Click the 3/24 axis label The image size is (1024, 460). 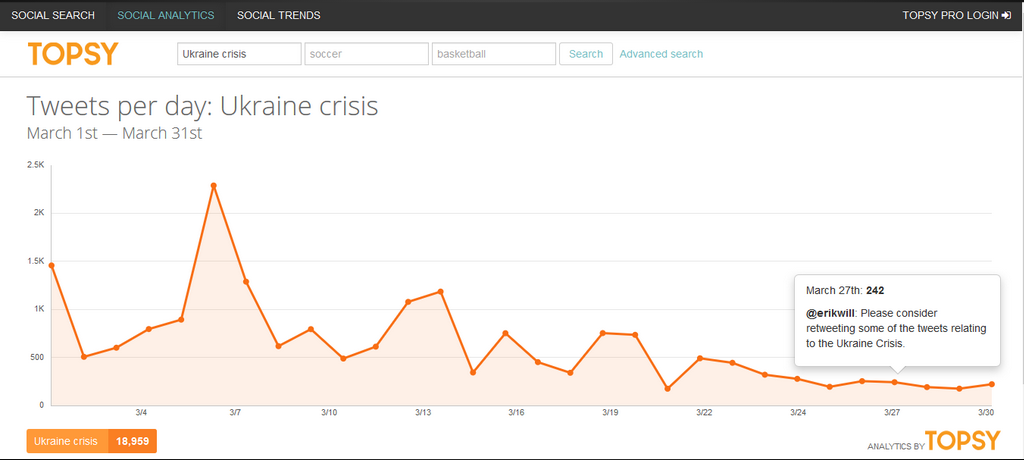(797, 412)
